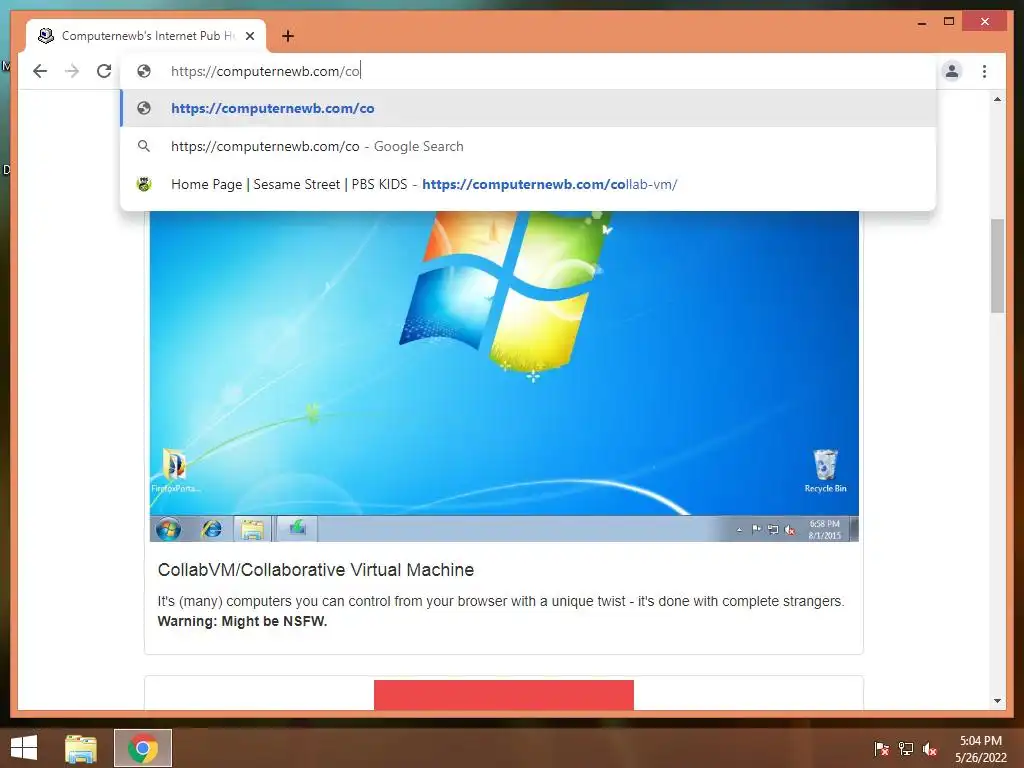Image resolution: width=1024 pixels, height=768 pixels.
Task: Reload the current page
Action: (104, 71)
